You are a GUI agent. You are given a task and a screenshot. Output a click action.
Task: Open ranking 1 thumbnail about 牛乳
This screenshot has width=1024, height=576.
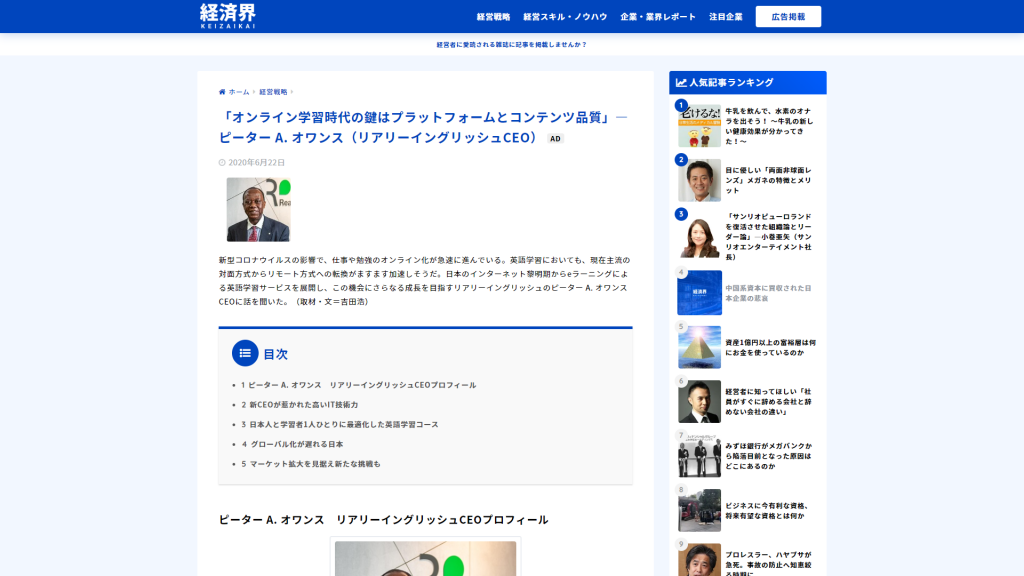699,126
